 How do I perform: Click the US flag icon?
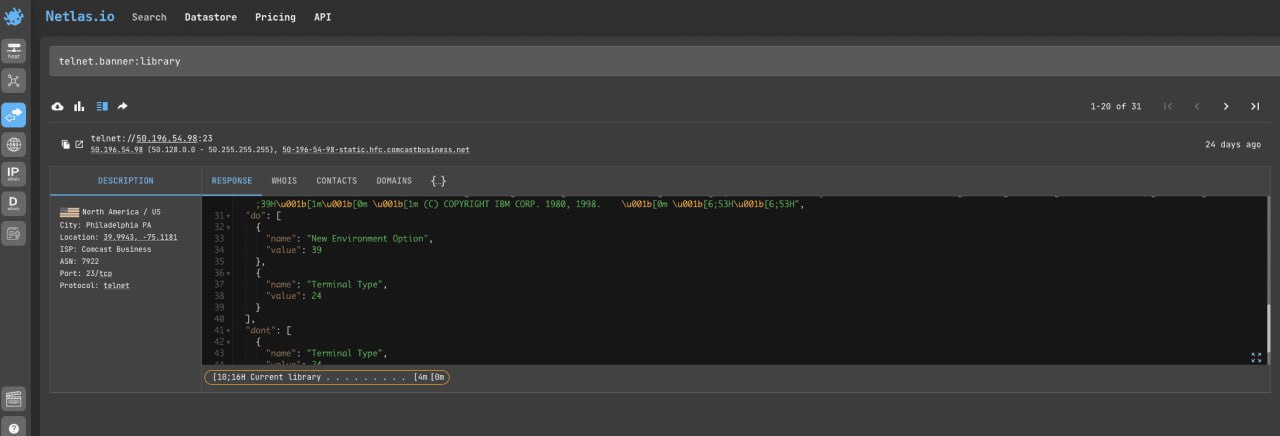coord(69,212)
